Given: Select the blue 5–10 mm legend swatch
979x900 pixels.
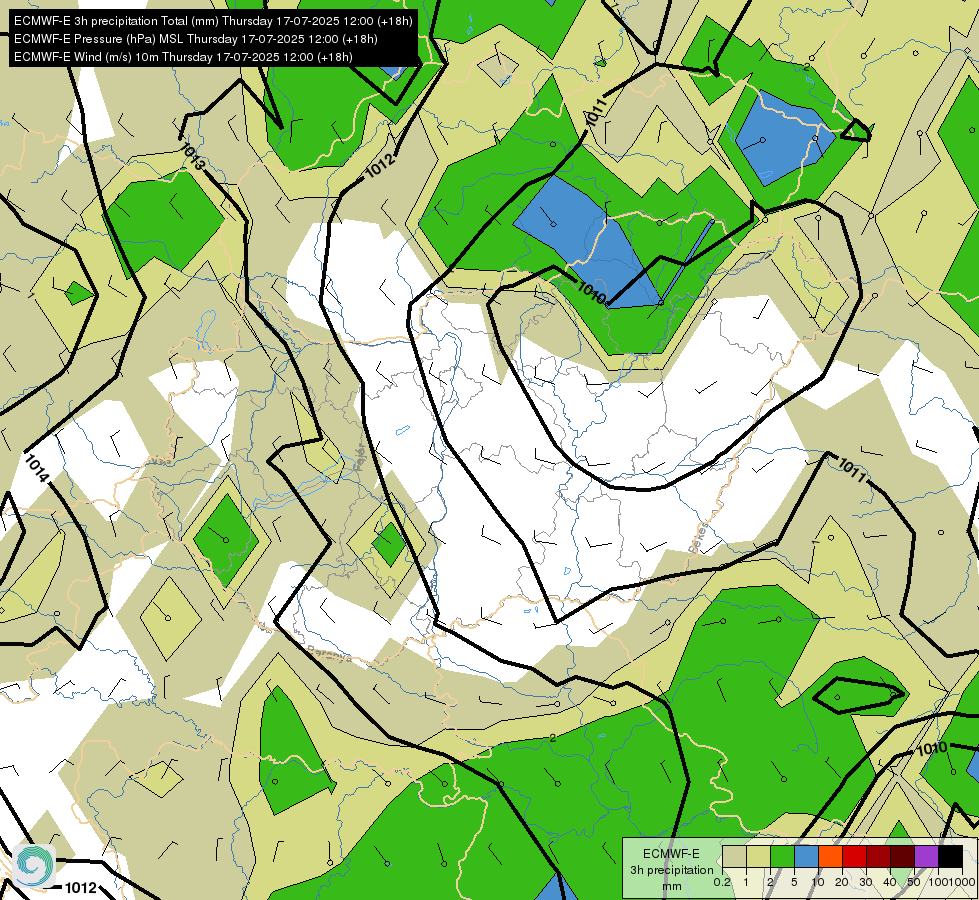Looking at the screenshot, I should (807, 857).
